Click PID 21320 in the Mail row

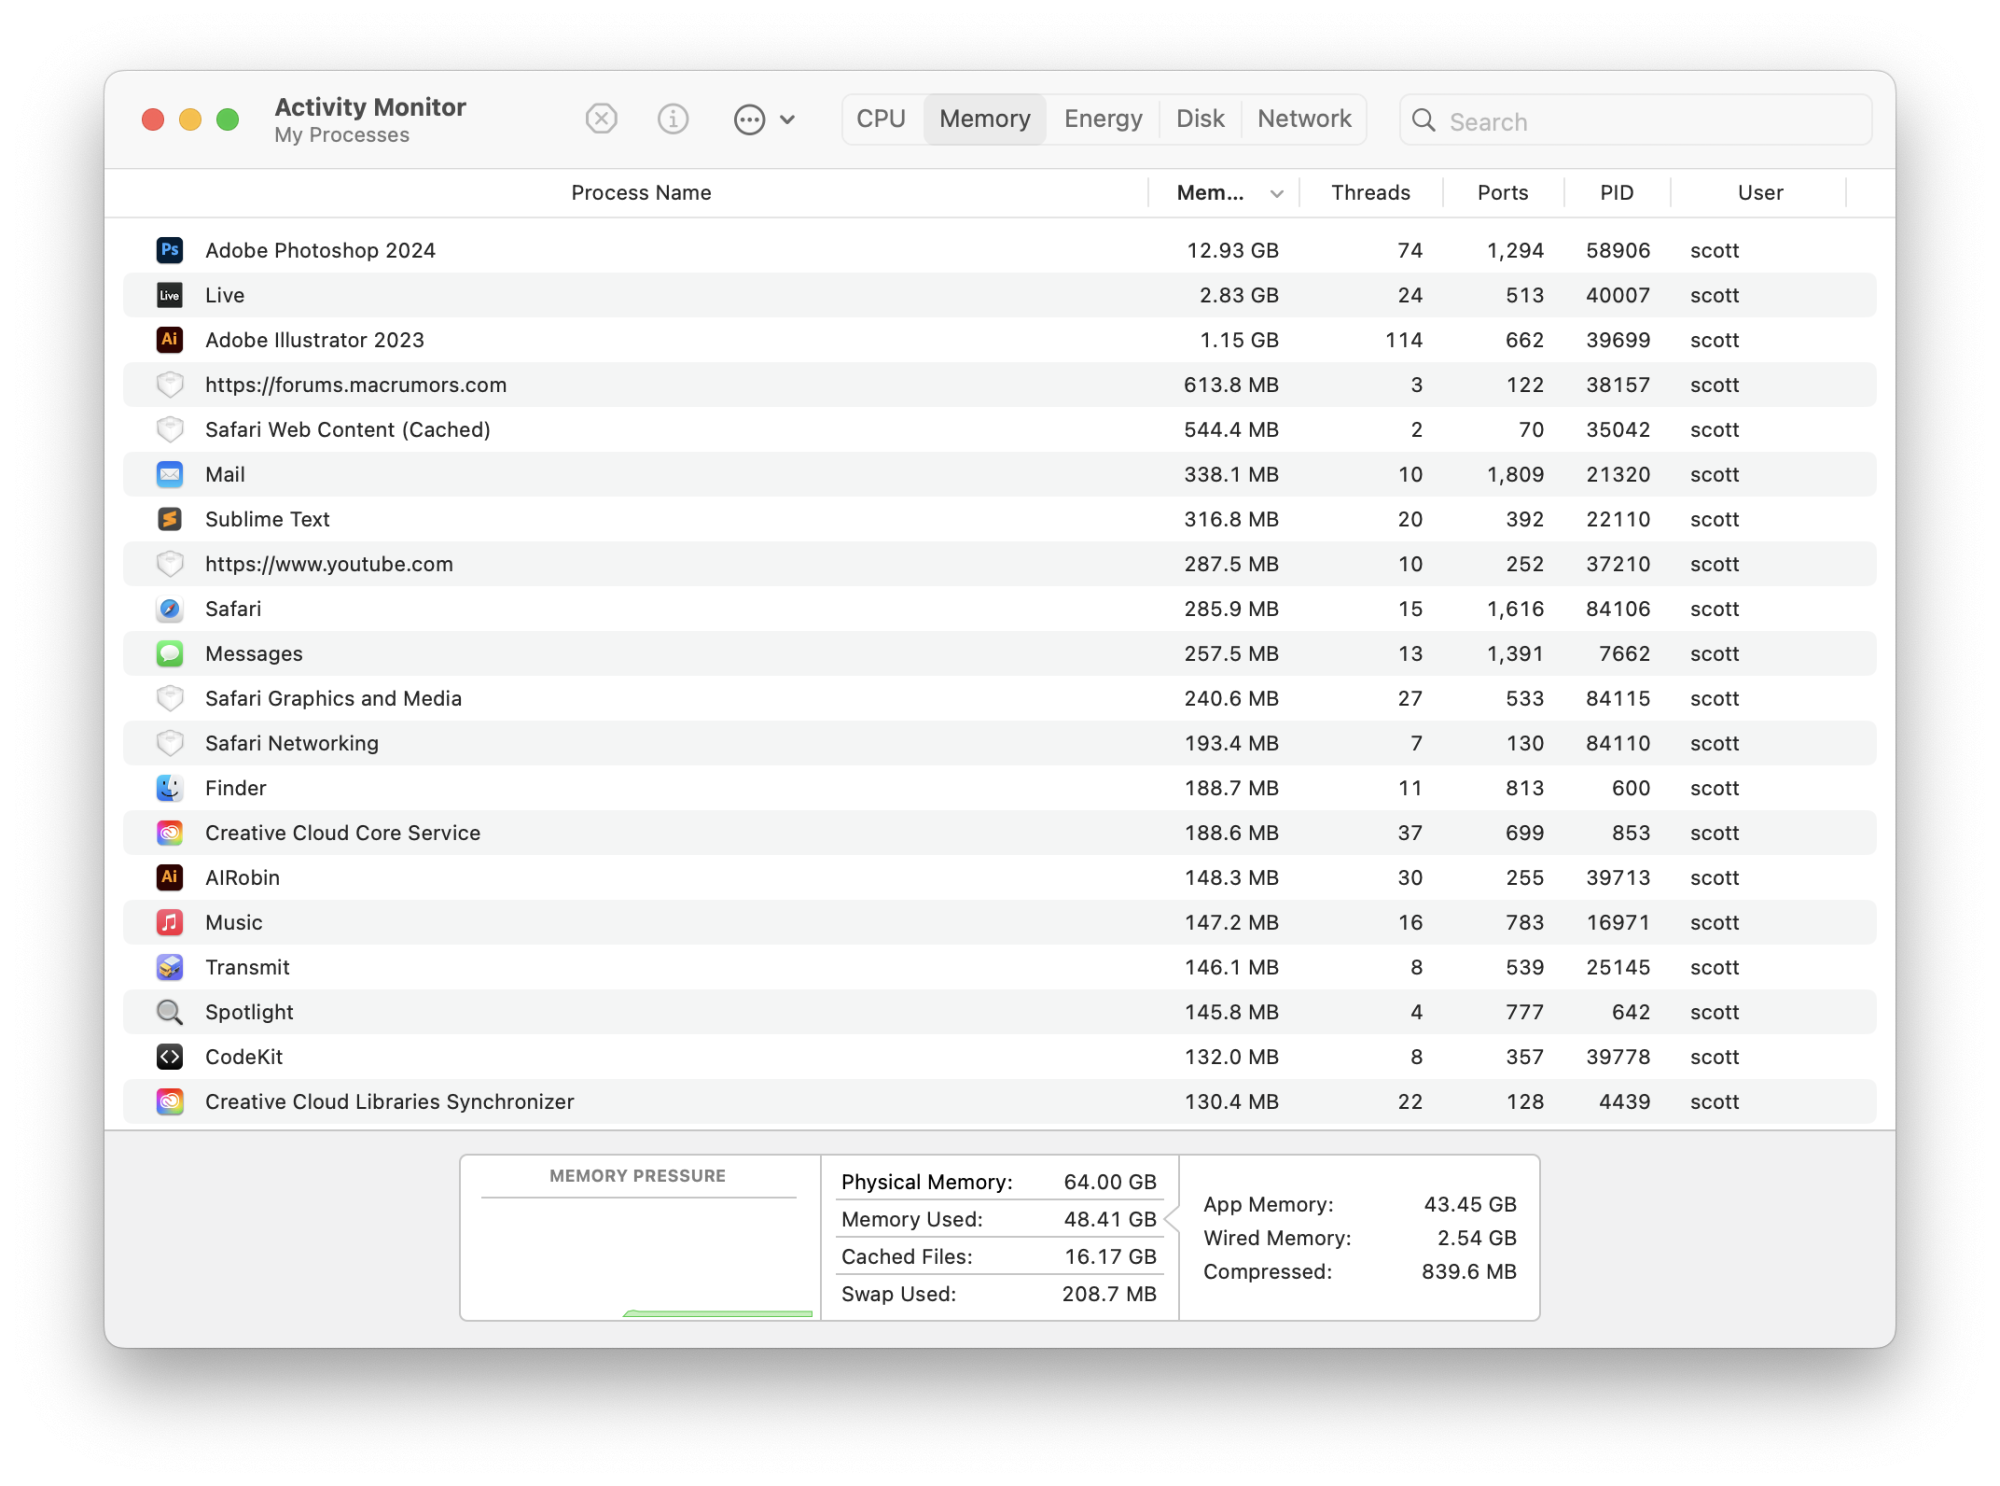(x=1618, y=474)
